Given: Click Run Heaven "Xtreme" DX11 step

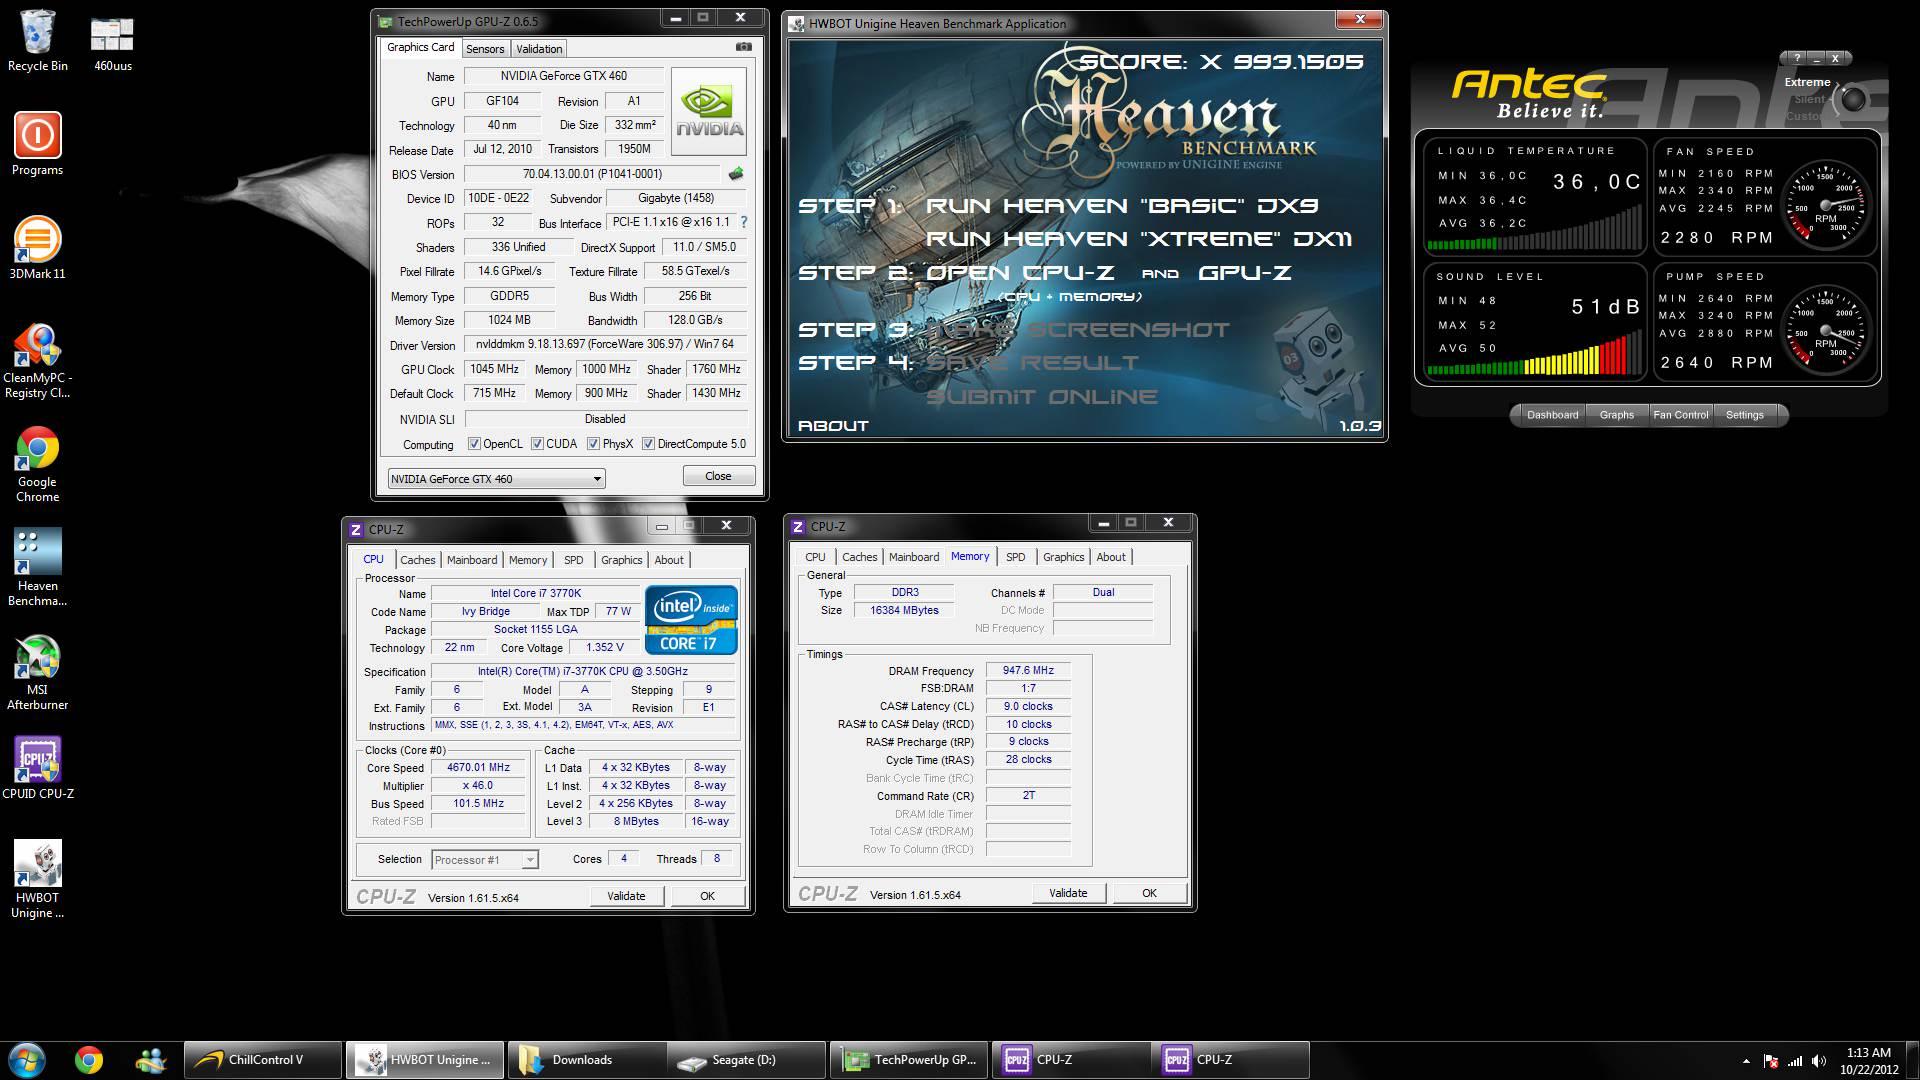Looking at the screenshot, I should point(1139,238).
